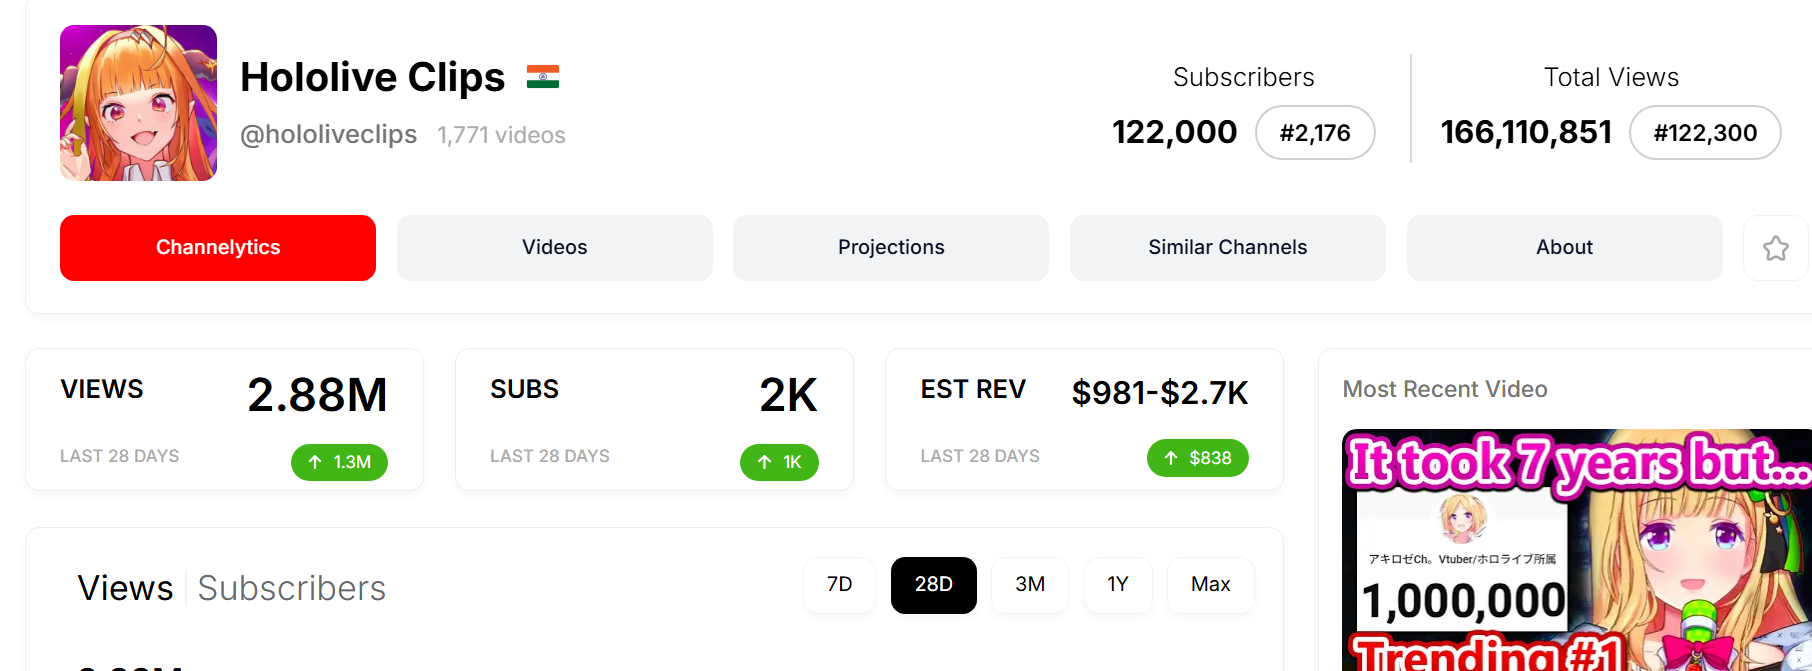Screen dimensions: 1812x671
Task: Open the most recent video thumbnail
Action: (1576, 551)
